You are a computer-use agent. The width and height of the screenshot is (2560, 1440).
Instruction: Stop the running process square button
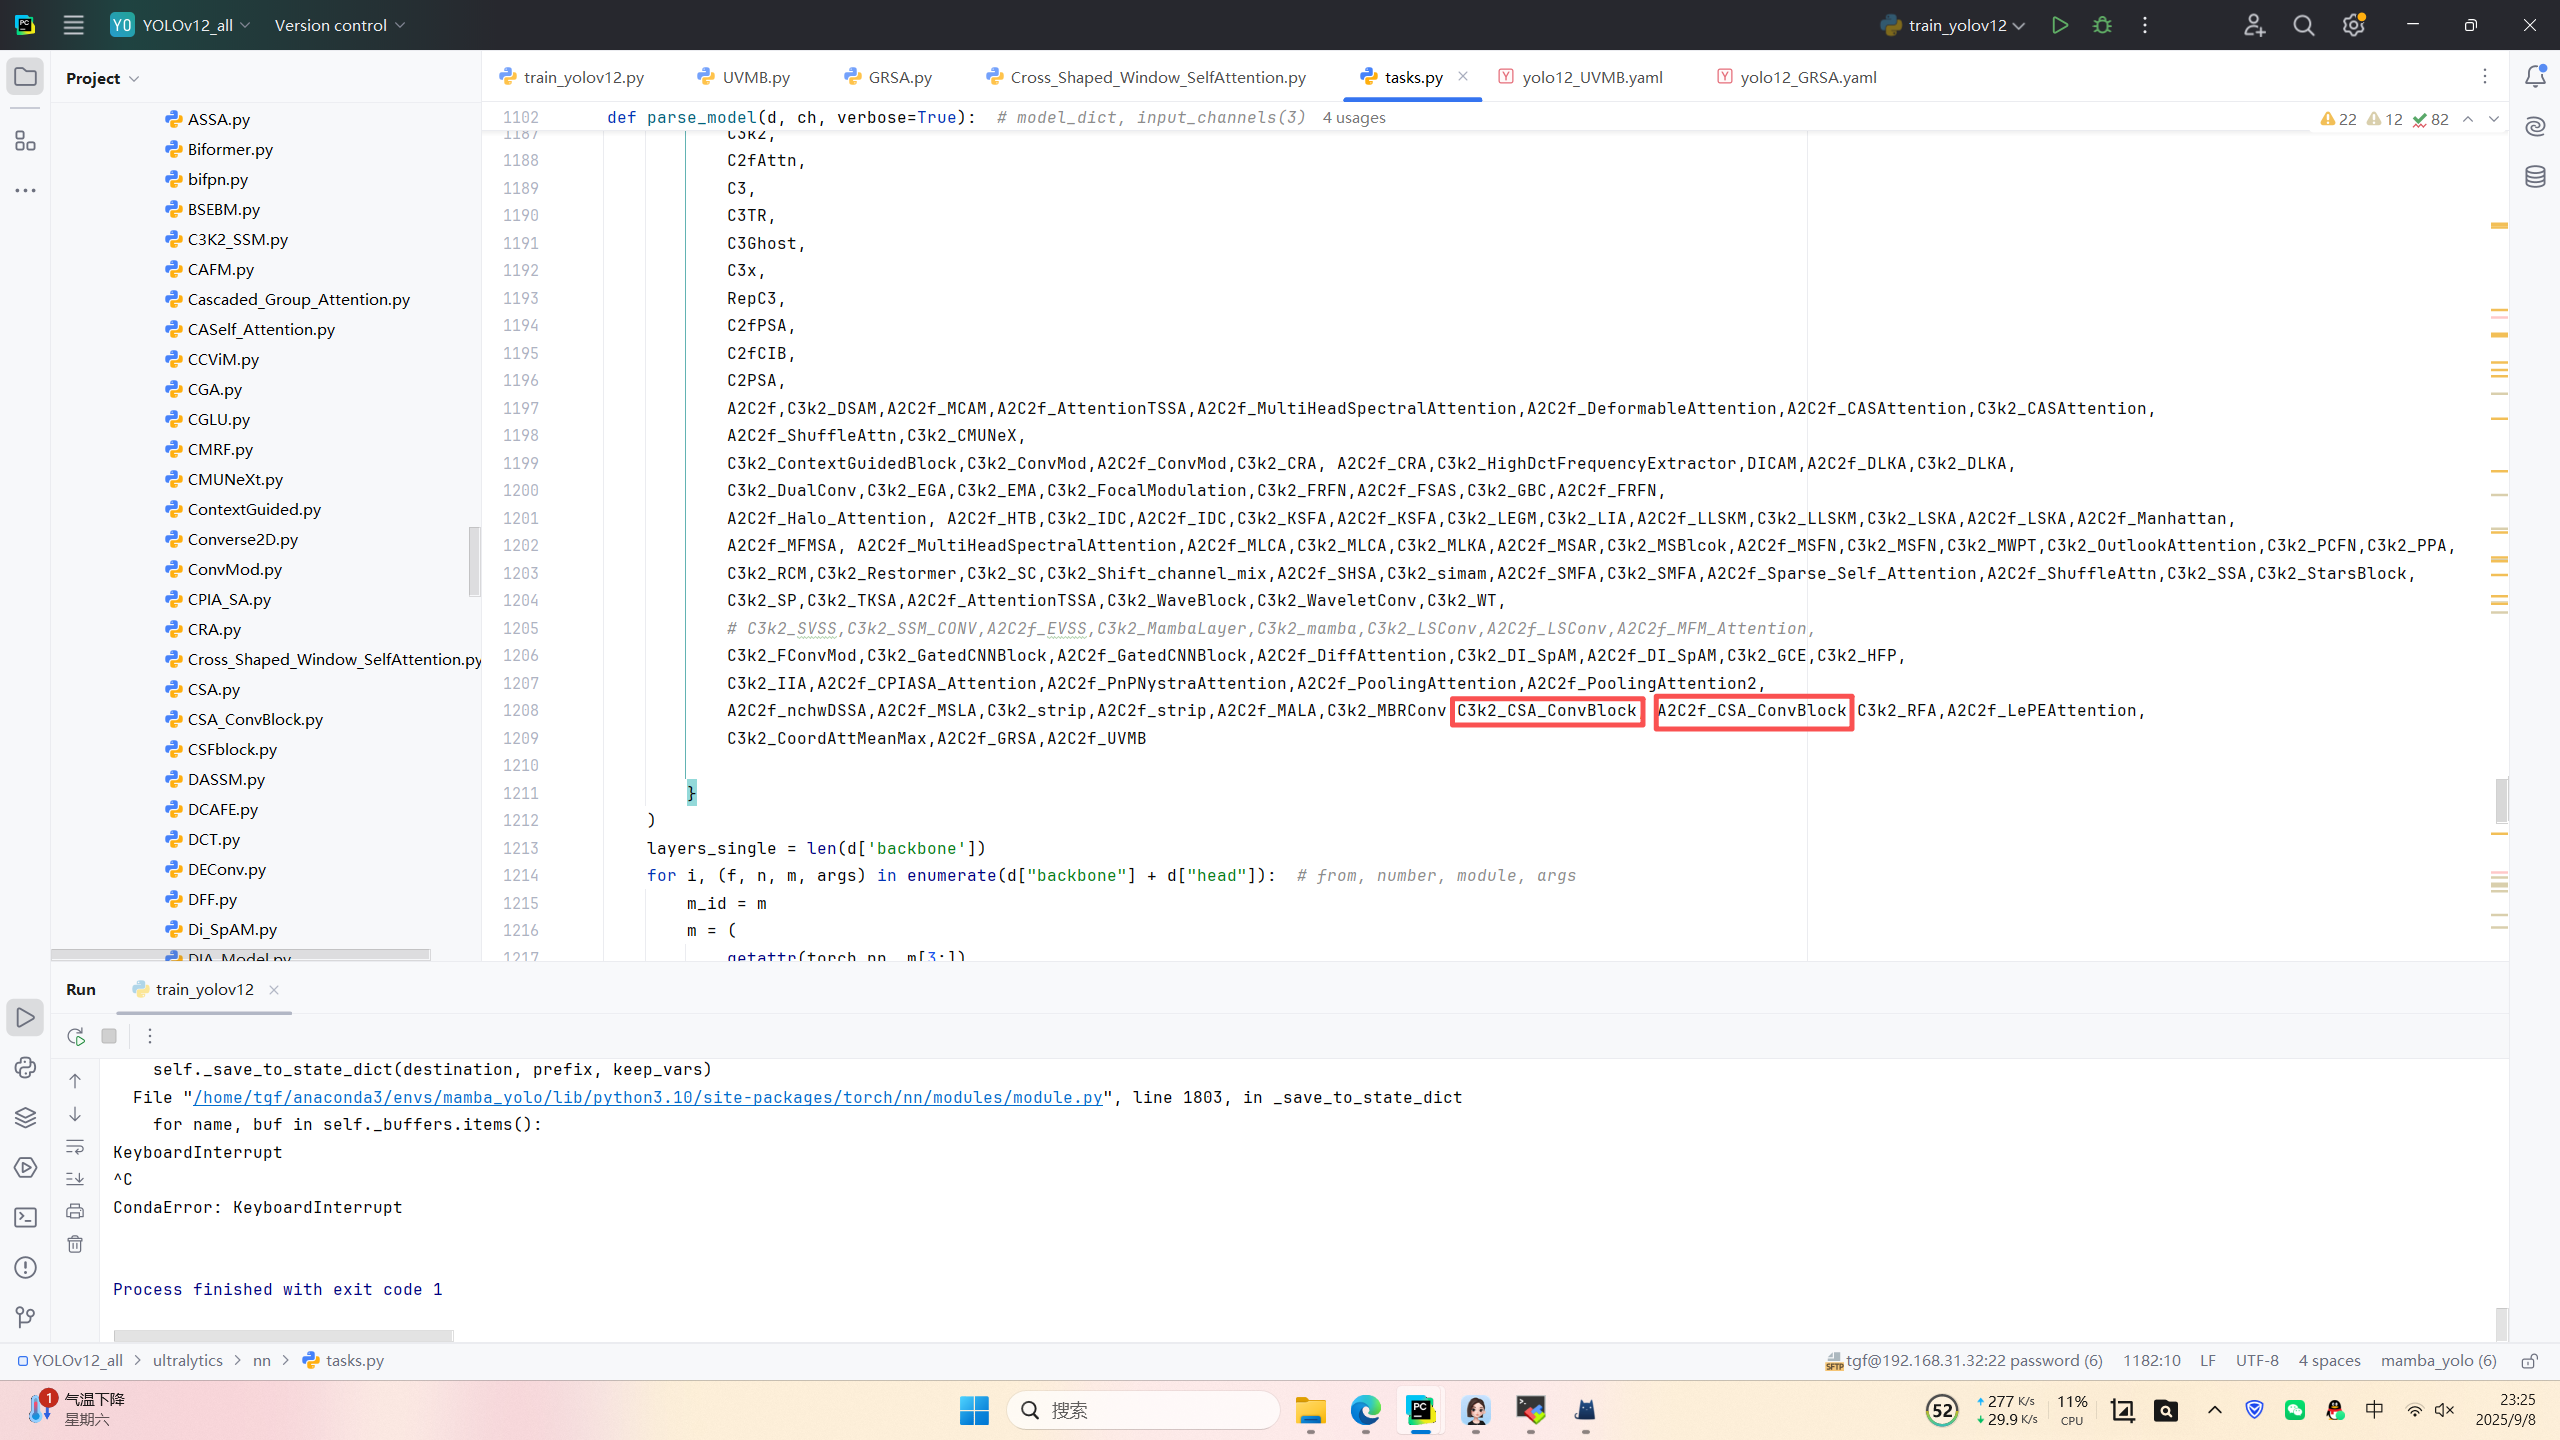[x=109, y=1036]
